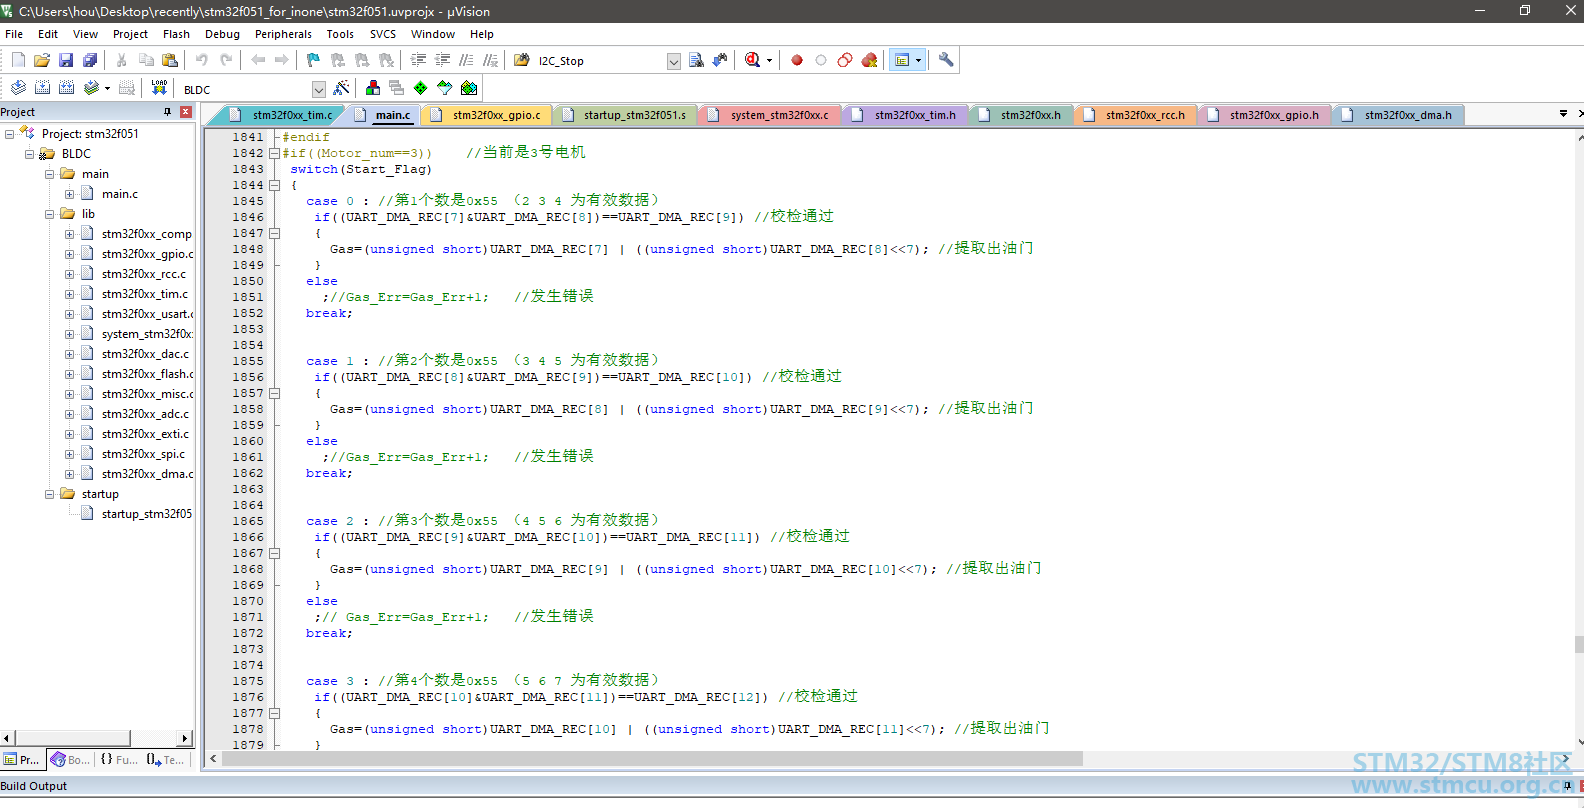Pin the Project panel
The height and width of the screenshot is (808, 1584).
167,112
